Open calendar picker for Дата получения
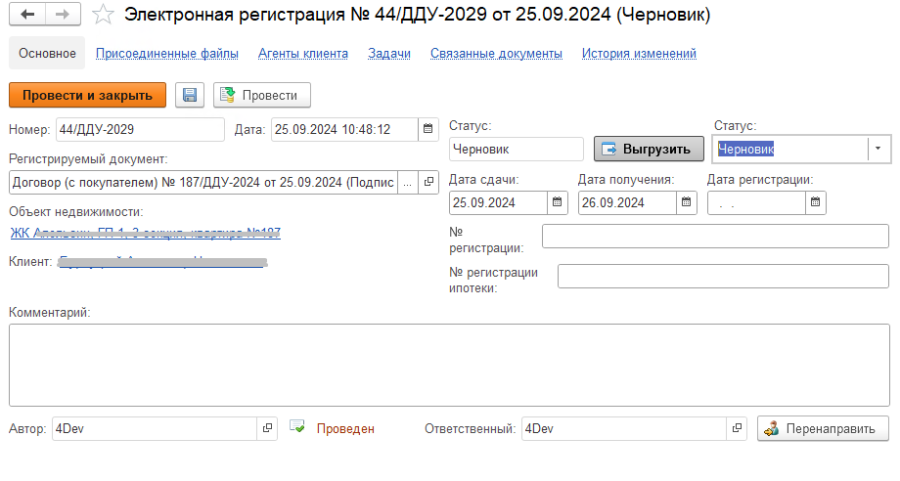Image resolution: width=900 pixels, height=481 pixels. pos(686,203)
